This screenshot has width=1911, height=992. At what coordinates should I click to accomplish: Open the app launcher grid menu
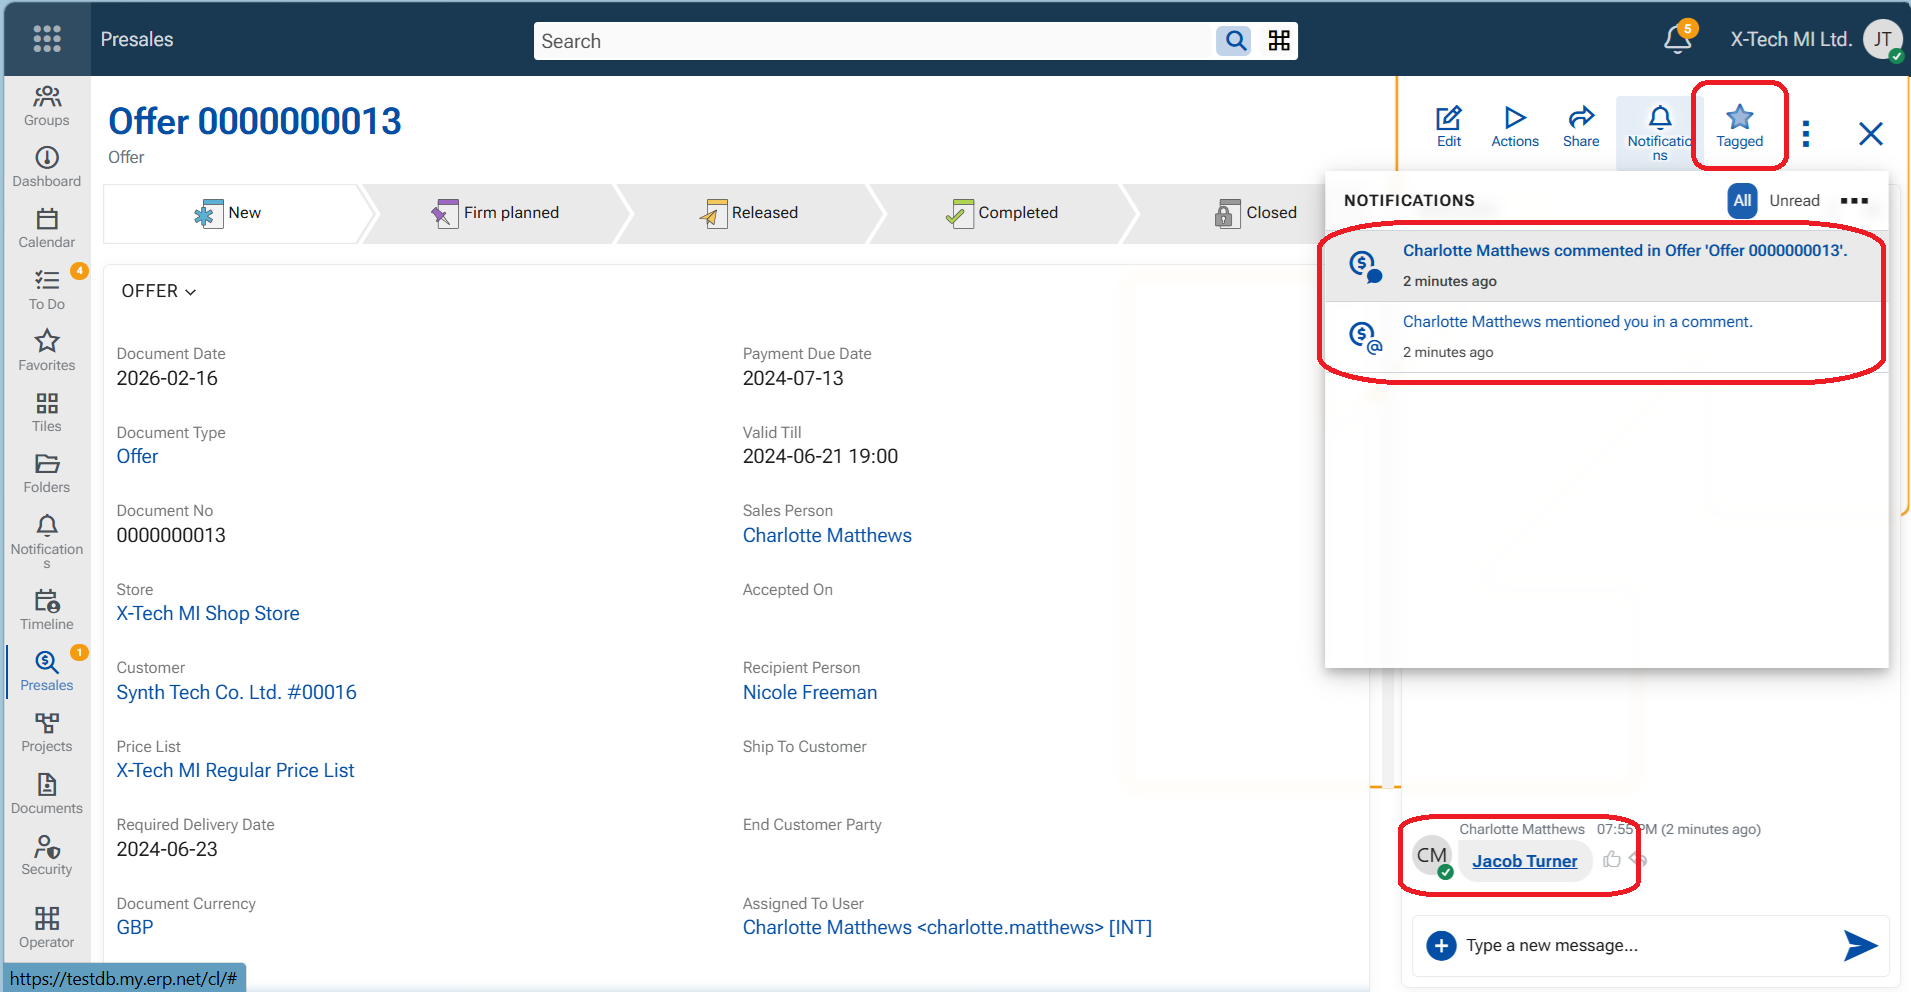coord(47,39)
